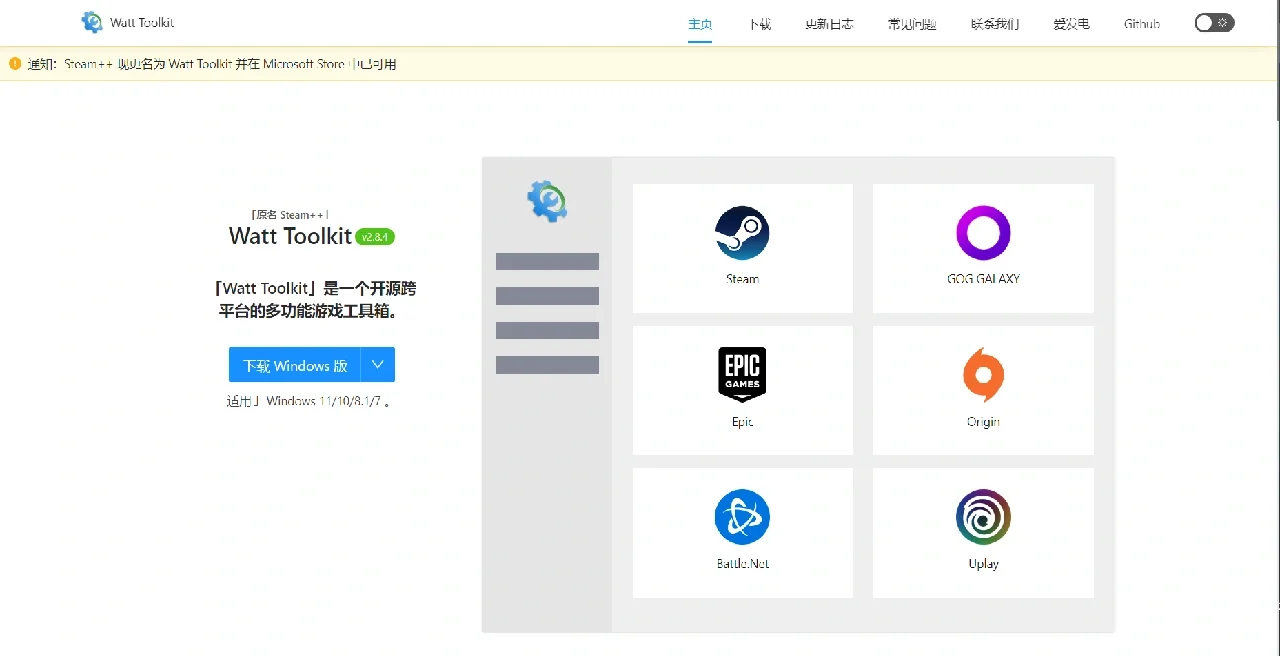
Task: Go to the 联系我们 page
Action: (994, 24)
